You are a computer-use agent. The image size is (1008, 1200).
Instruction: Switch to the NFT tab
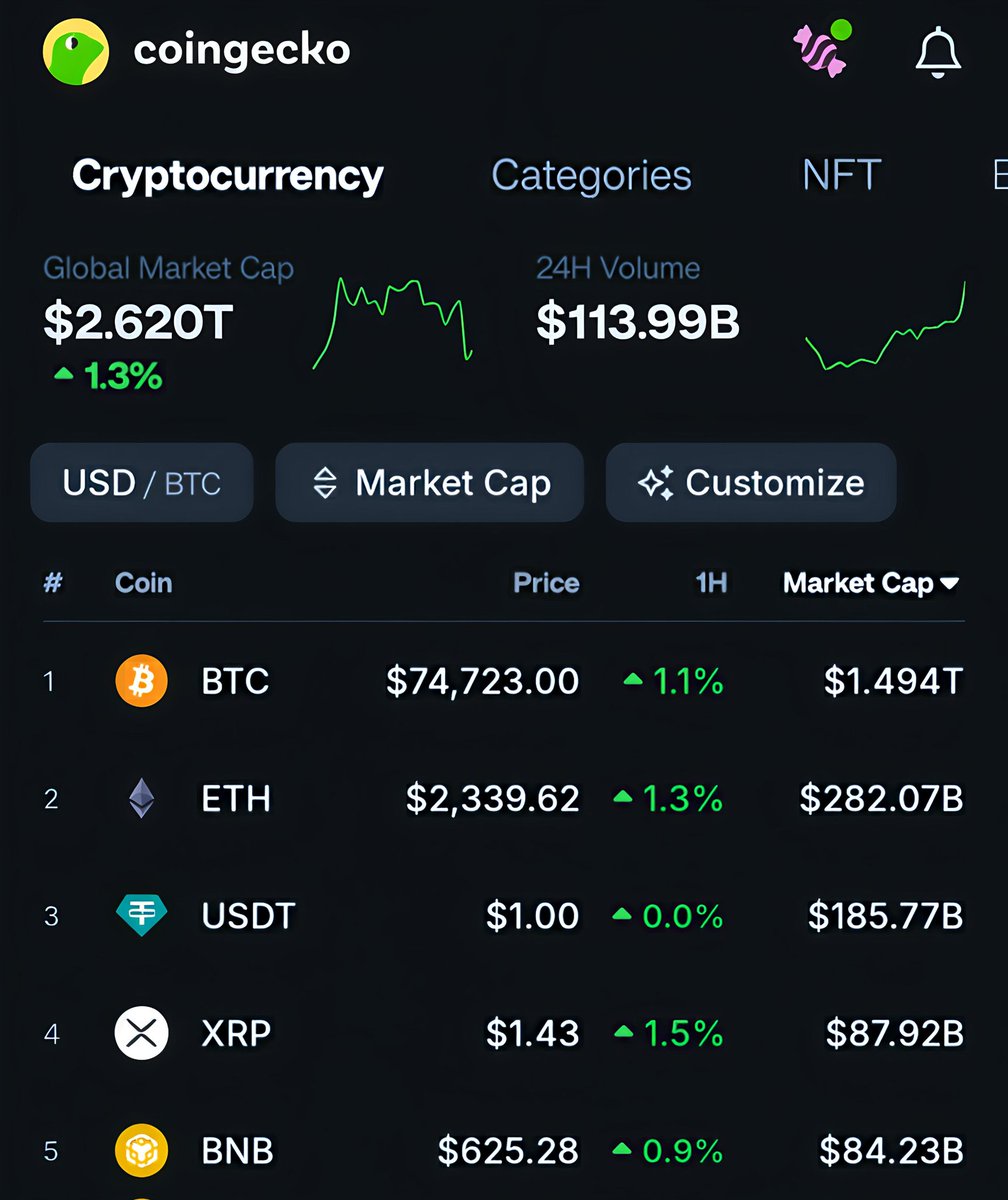(841, 176)
